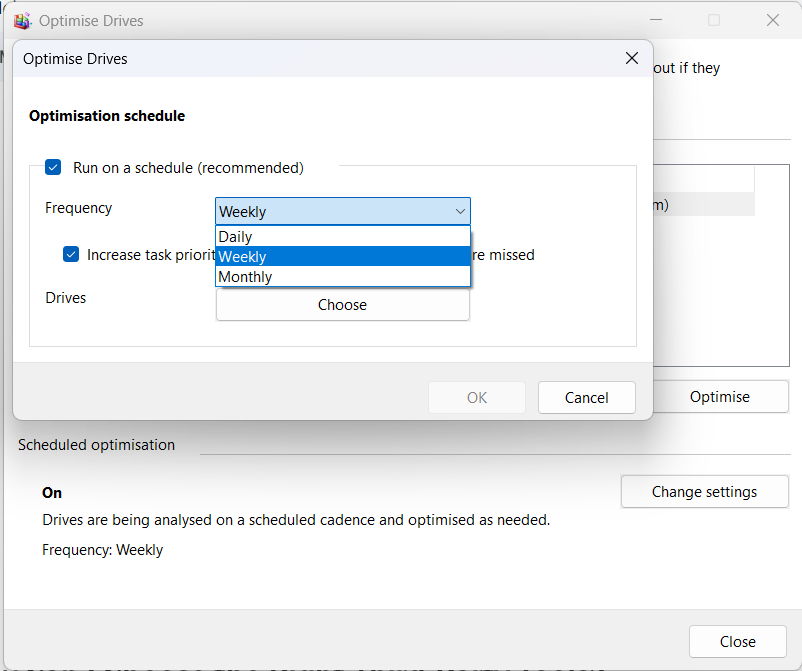Click the Optimise button
The image size is (802, 671).
719,397
